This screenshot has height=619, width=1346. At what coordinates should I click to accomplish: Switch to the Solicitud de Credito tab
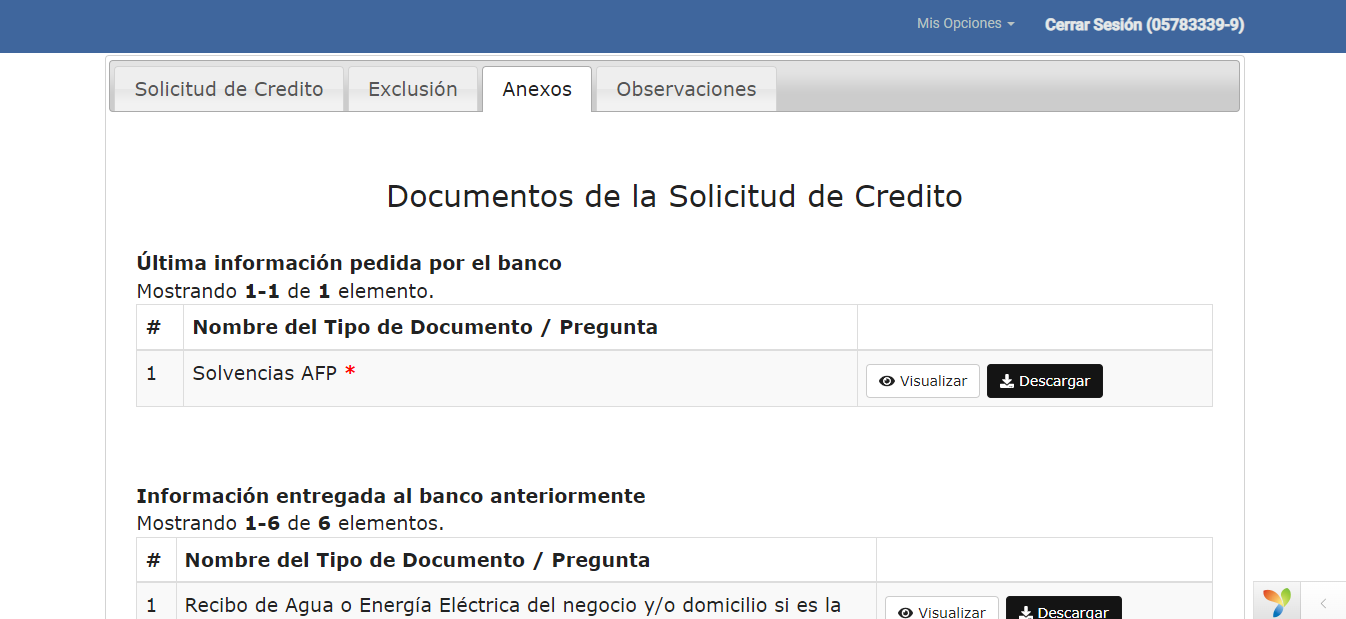[229, 89]
